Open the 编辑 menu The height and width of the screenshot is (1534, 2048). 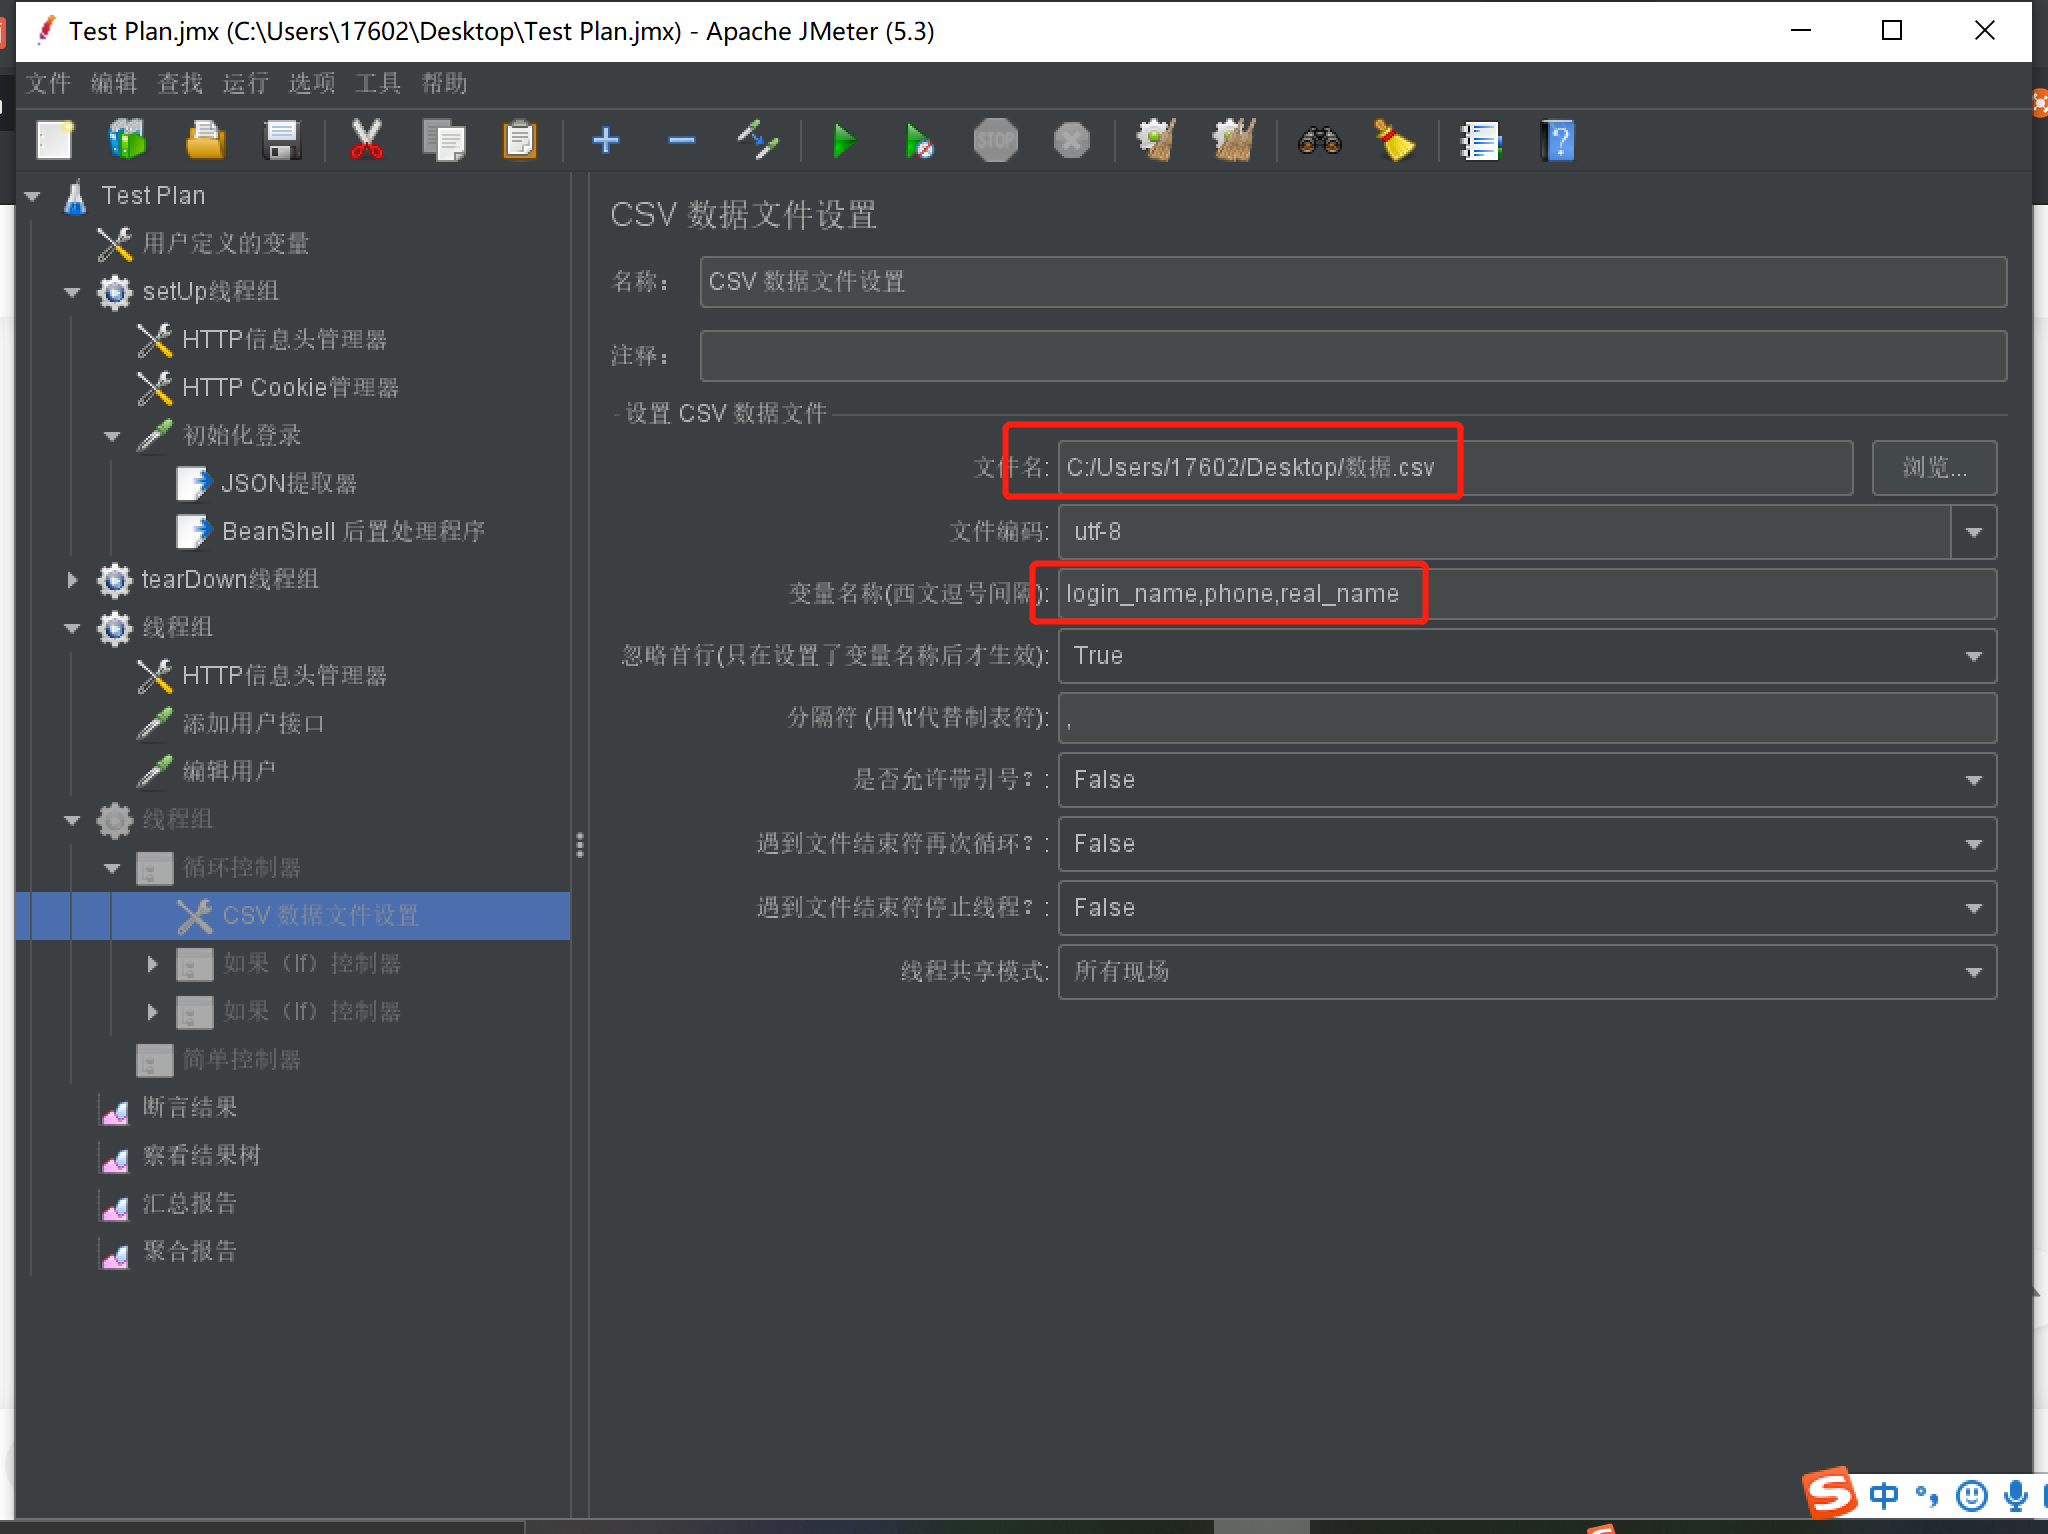(x=114, y=83)
